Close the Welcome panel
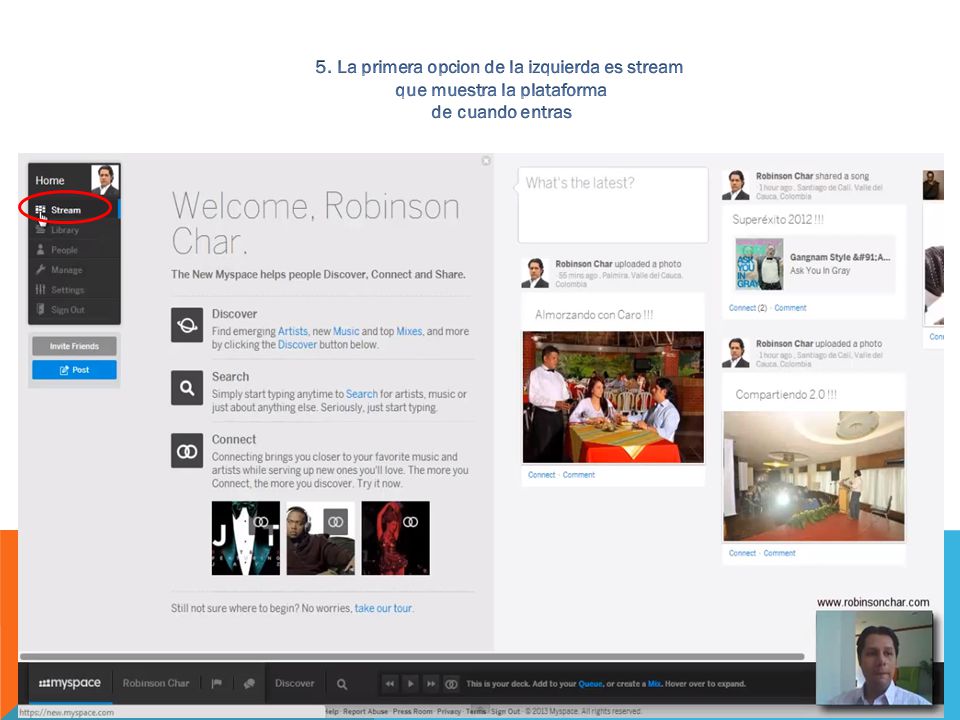Image resolution: width=960 pixels, height=720 pixels. point(486,160)
